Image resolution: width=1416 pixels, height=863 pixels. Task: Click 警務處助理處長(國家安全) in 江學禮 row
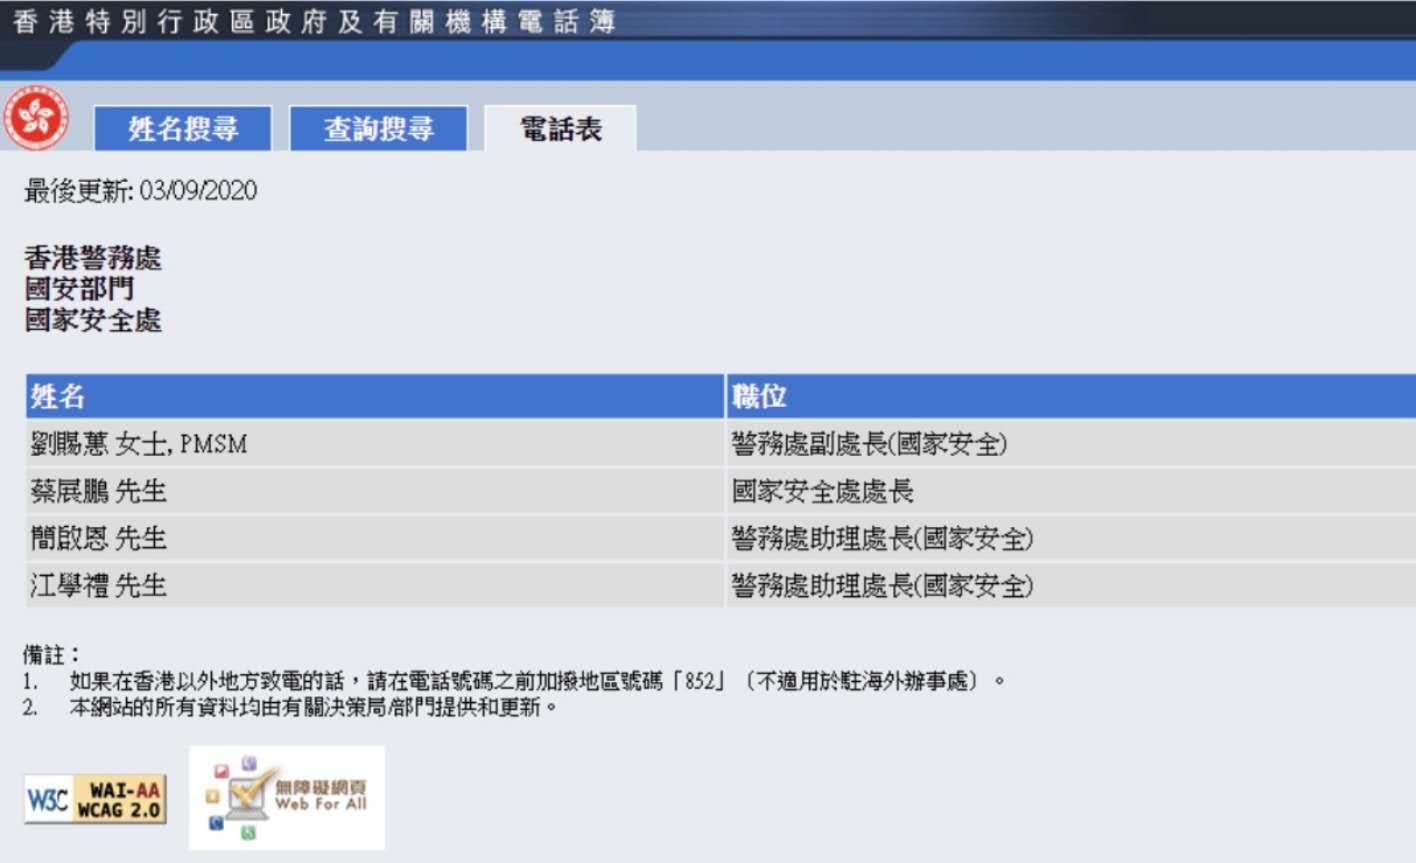tap(882, 585)
